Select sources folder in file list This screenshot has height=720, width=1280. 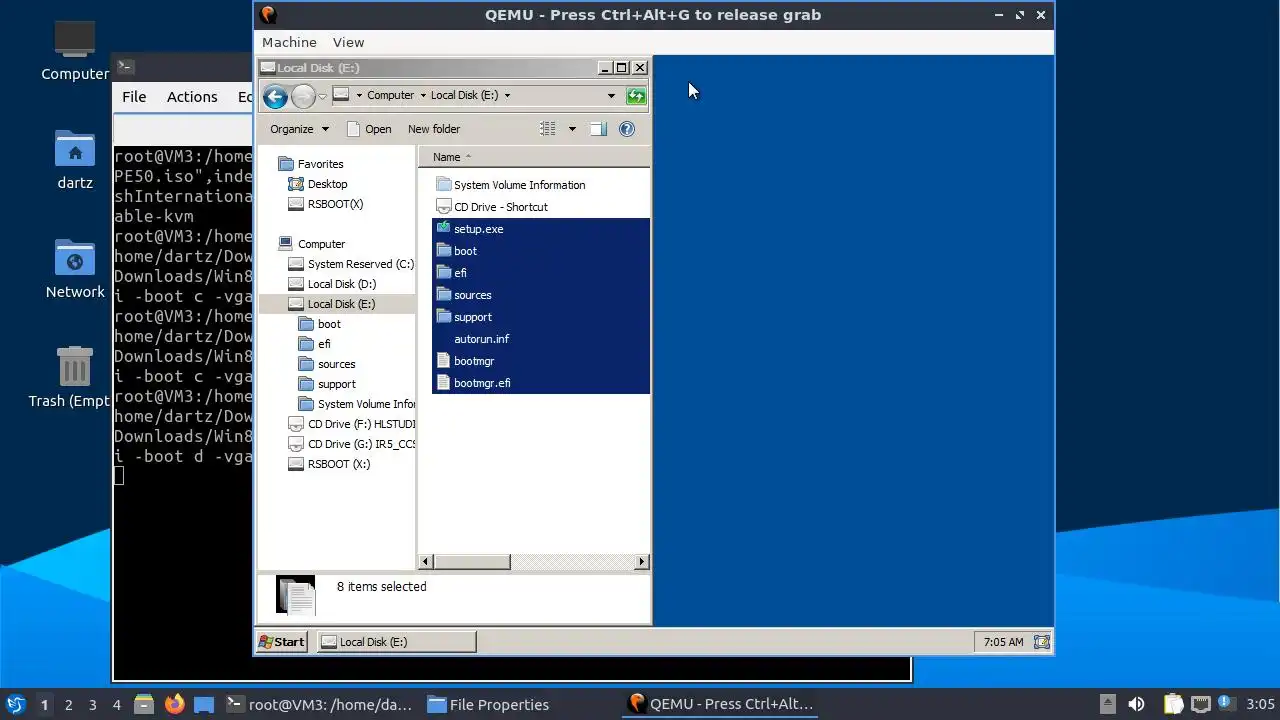(x=472, y=295)
